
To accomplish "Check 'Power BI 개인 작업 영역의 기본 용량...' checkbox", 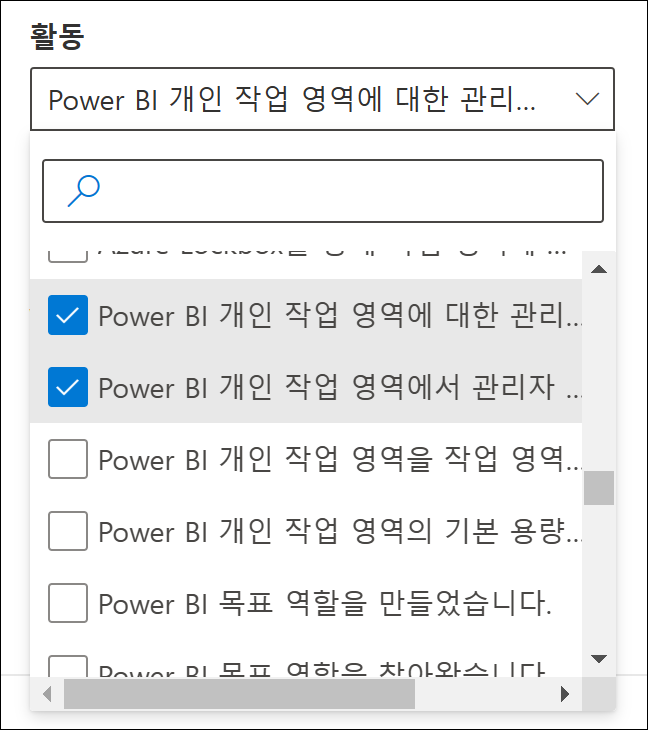I will 68,531.
